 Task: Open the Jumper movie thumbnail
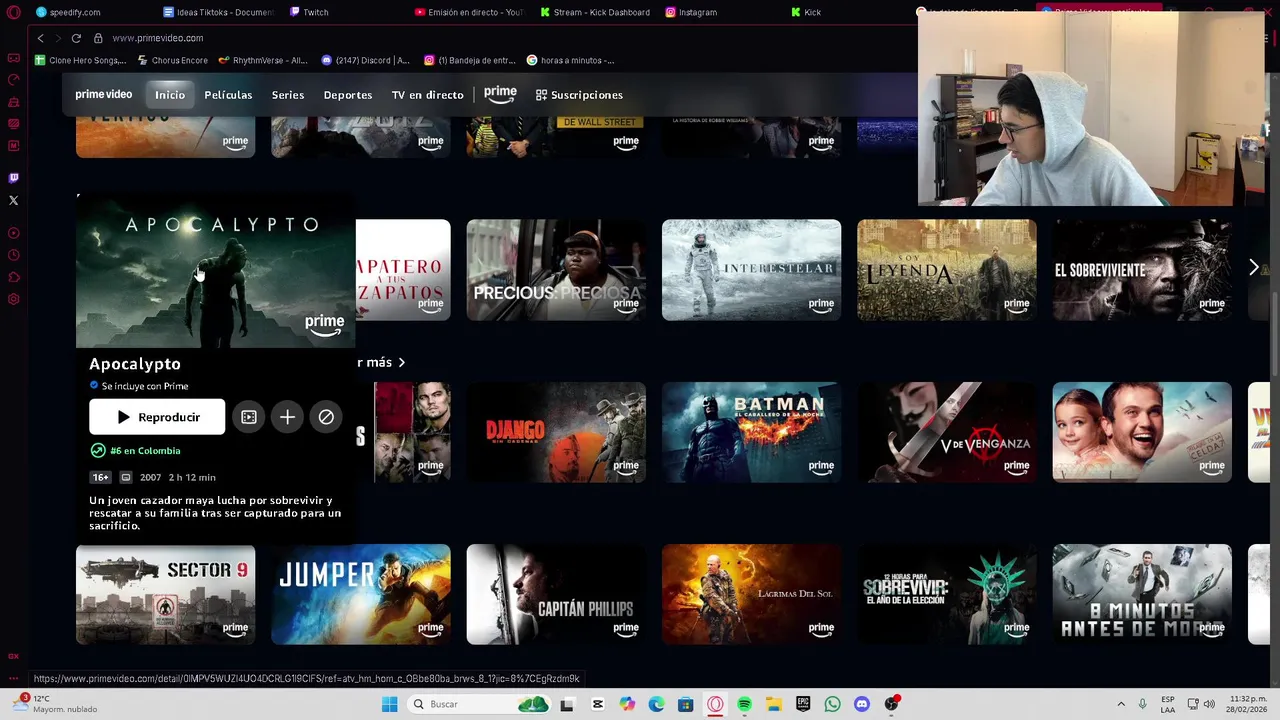(x=361, y=595)
